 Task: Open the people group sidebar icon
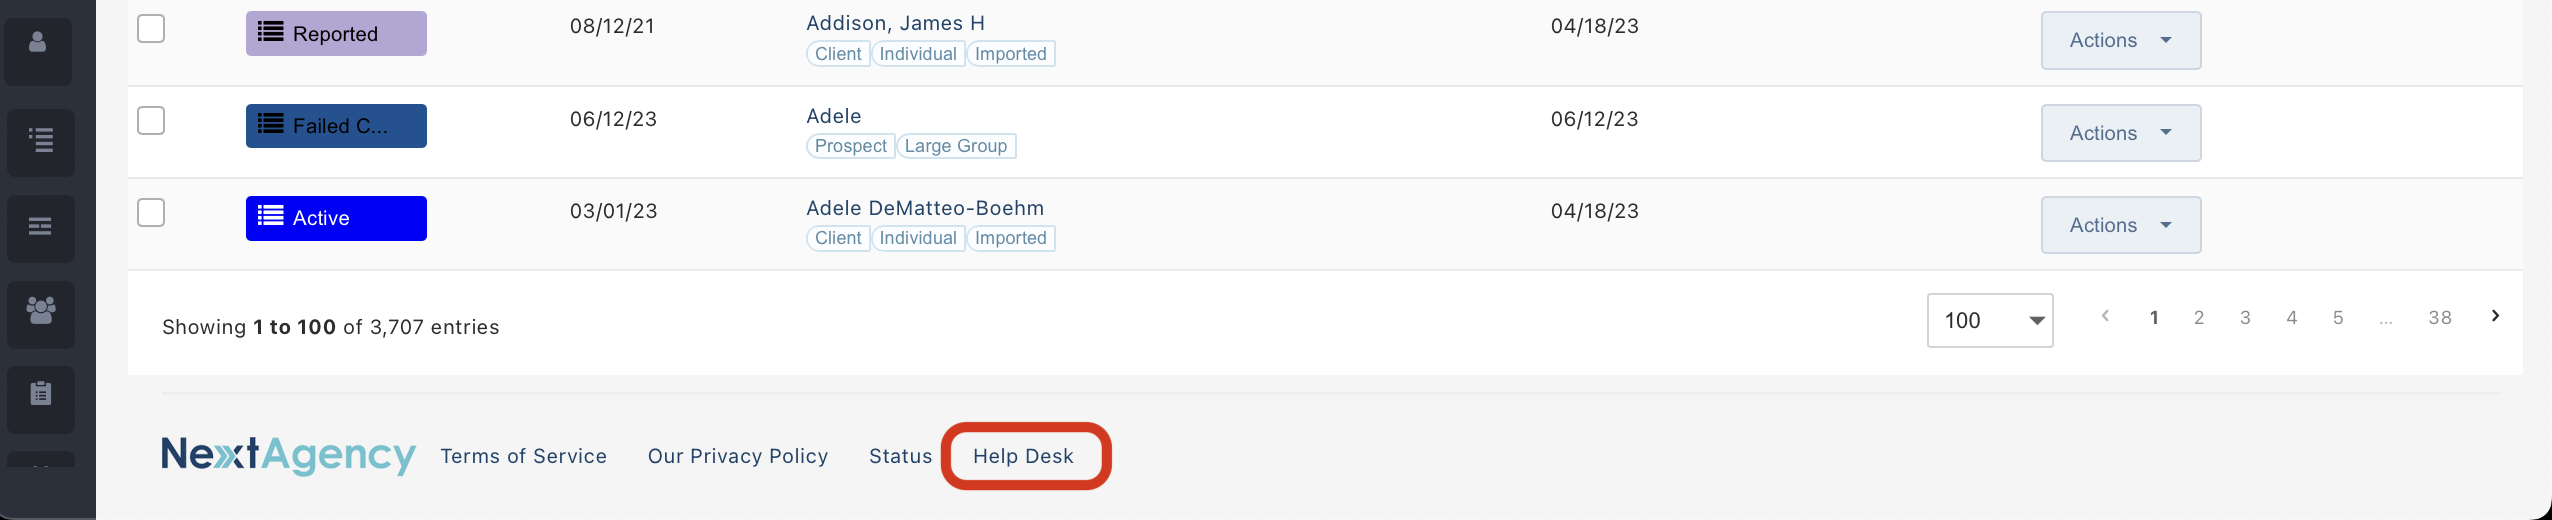(x=41, y=313)
